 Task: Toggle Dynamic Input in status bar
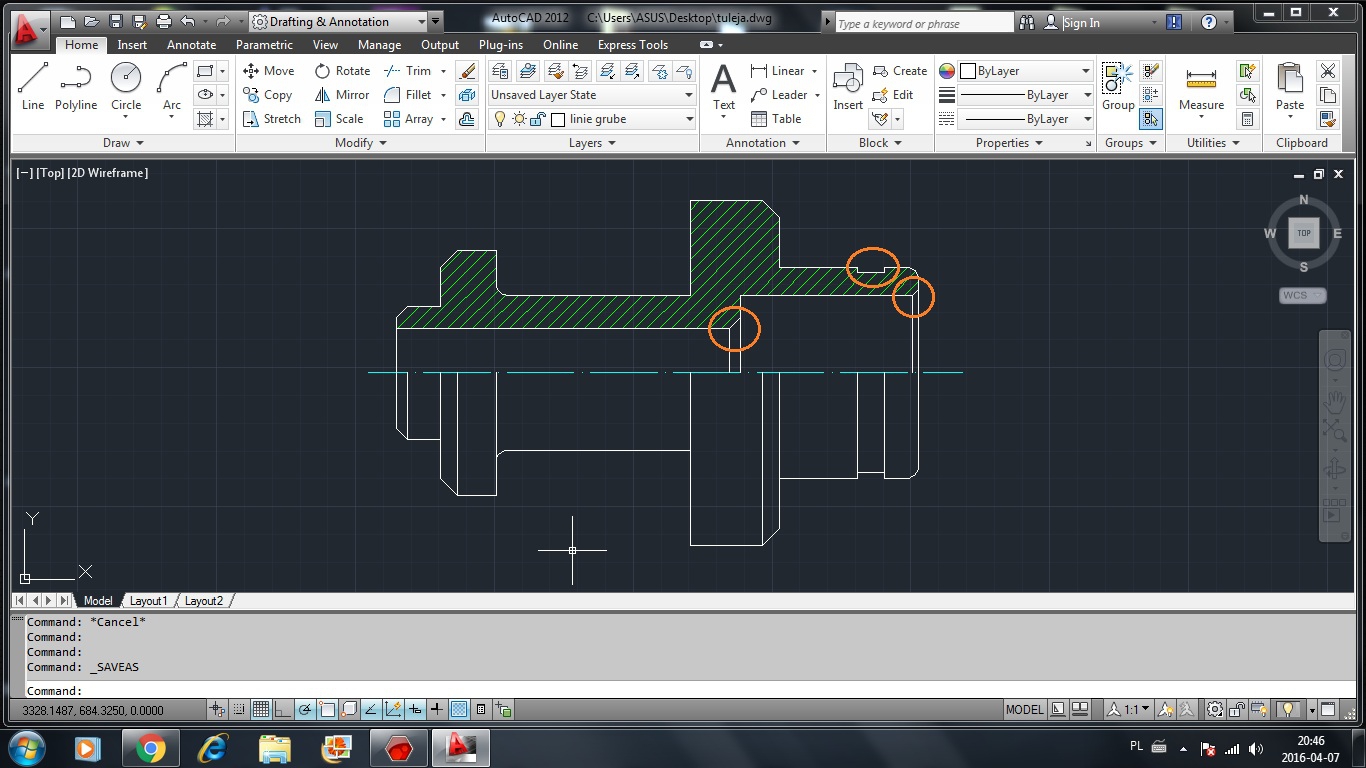click(x=415, y=710)
